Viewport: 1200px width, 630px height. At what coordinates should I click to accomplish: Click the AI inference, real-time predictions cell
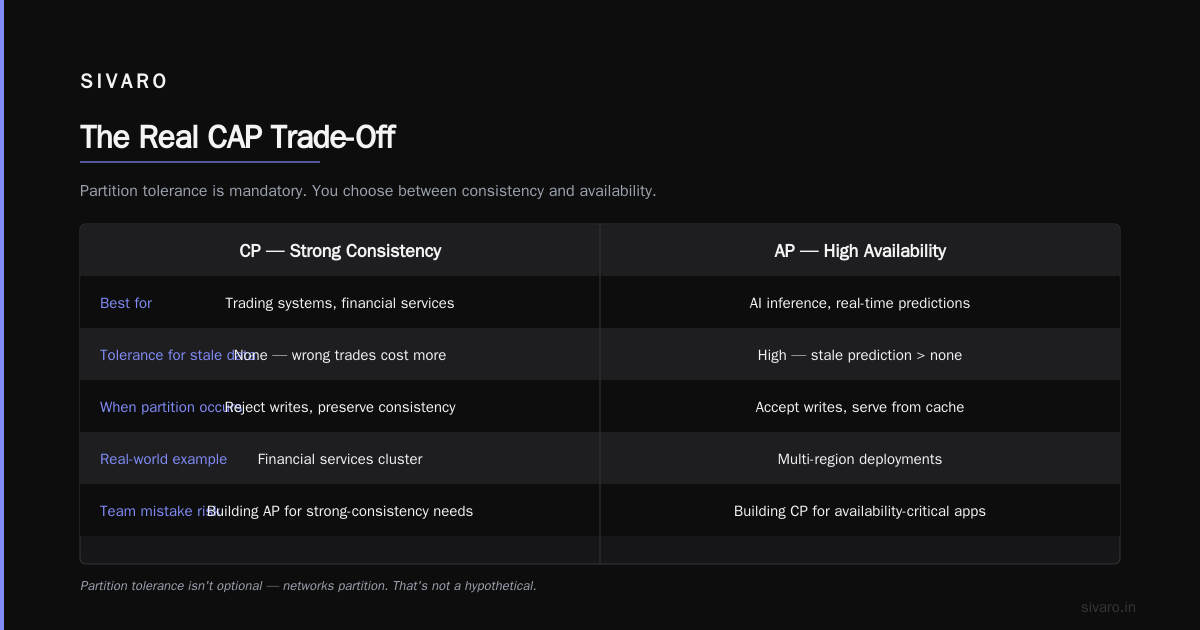(x=860, y=303)
